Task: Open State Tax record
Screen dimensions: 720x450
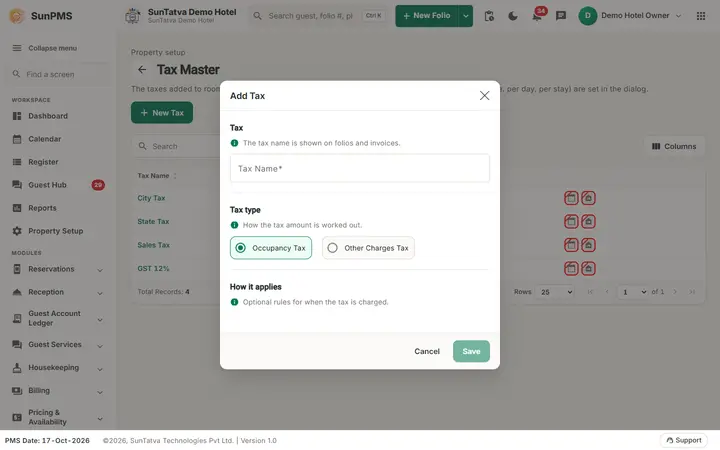Action: click(x=153, y=221)
